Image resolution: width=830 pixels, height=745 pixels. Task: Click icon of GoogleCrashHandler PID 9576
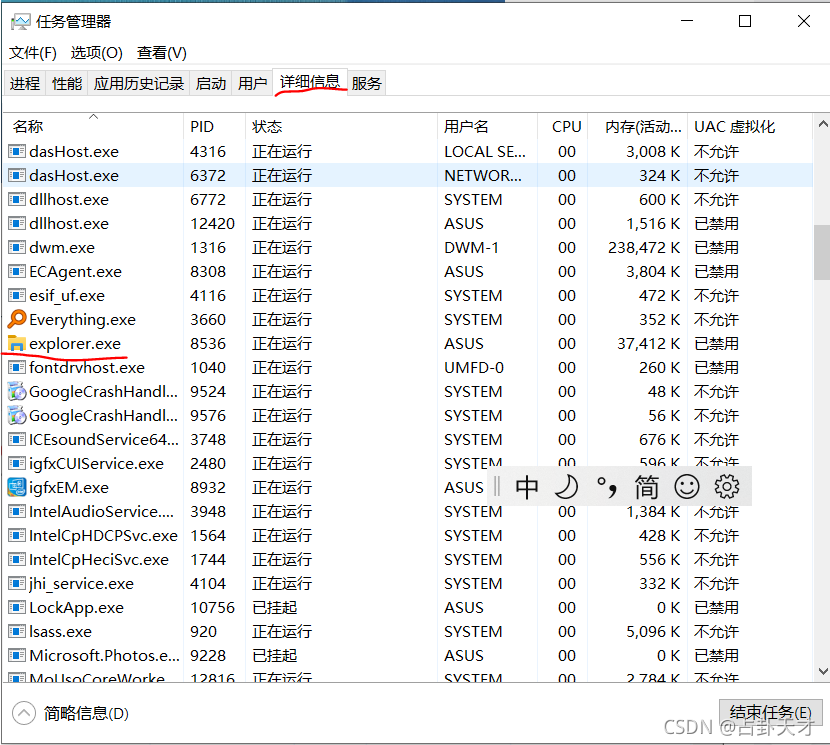pyautogui.click(x=17, y=416)
